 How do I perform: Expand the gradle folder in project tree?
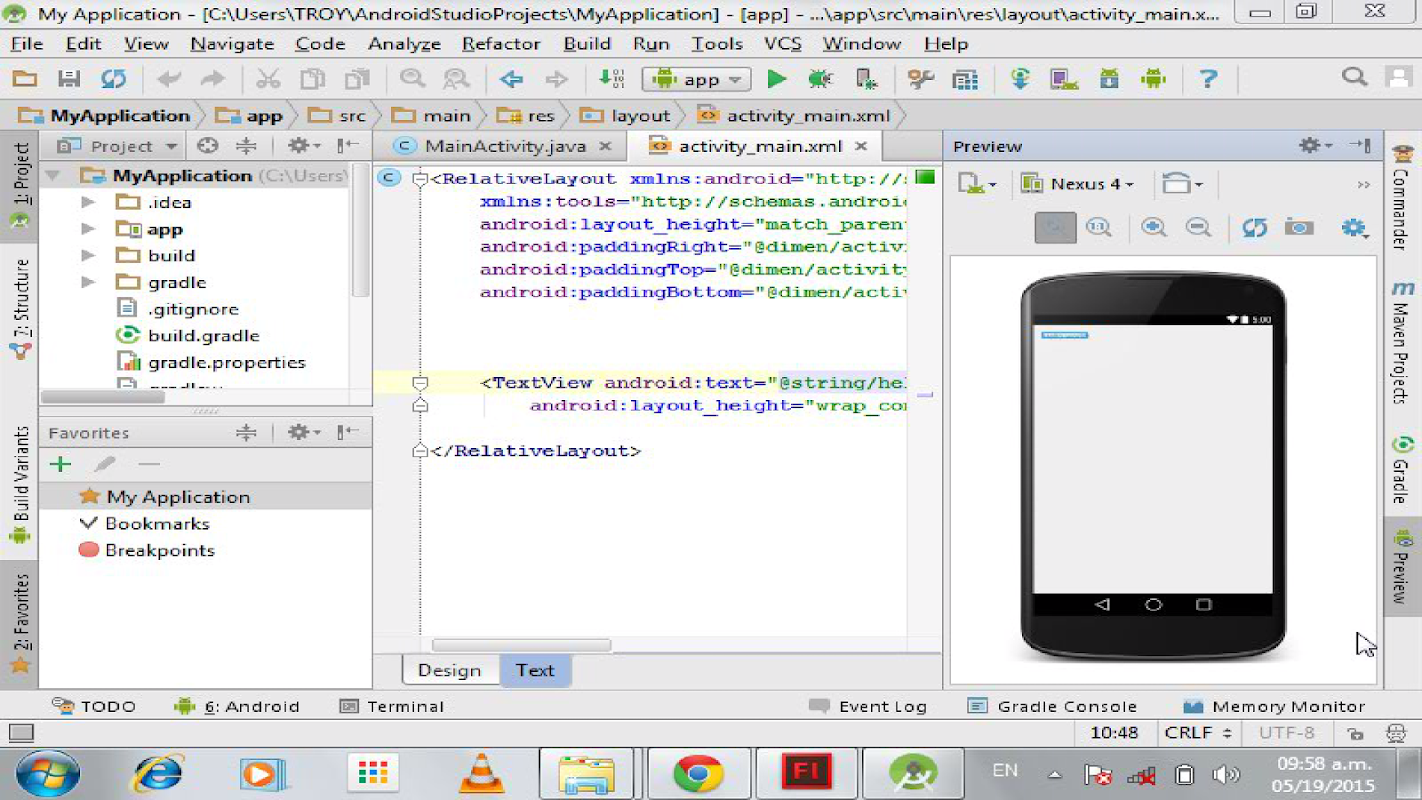pos(89,283)
